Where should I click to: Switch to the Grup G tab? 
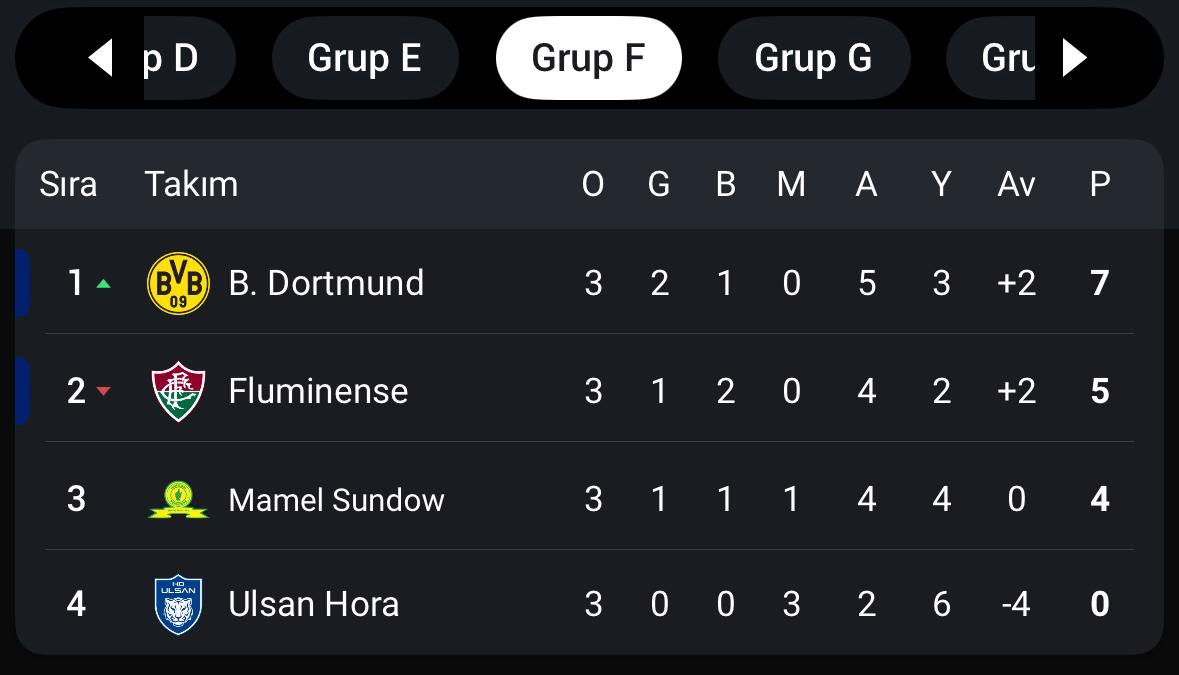(814, 58)
